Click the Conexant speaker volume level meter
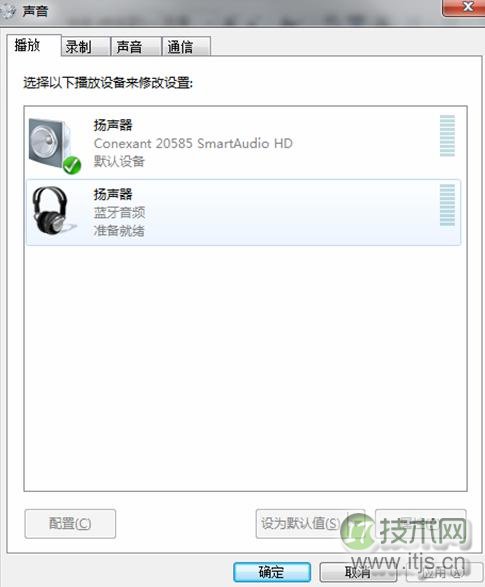The height and width of the screenshot is (587, 485). pos(447,136)
